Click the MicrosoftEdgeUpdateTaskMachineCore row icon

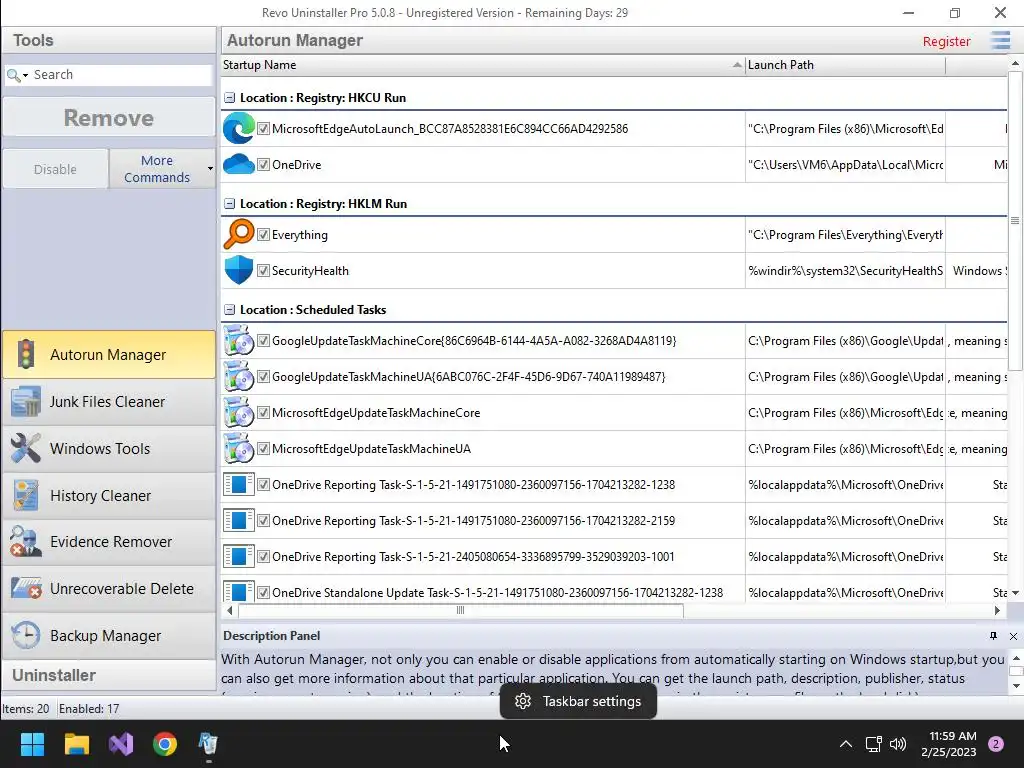tap(238, 412)
